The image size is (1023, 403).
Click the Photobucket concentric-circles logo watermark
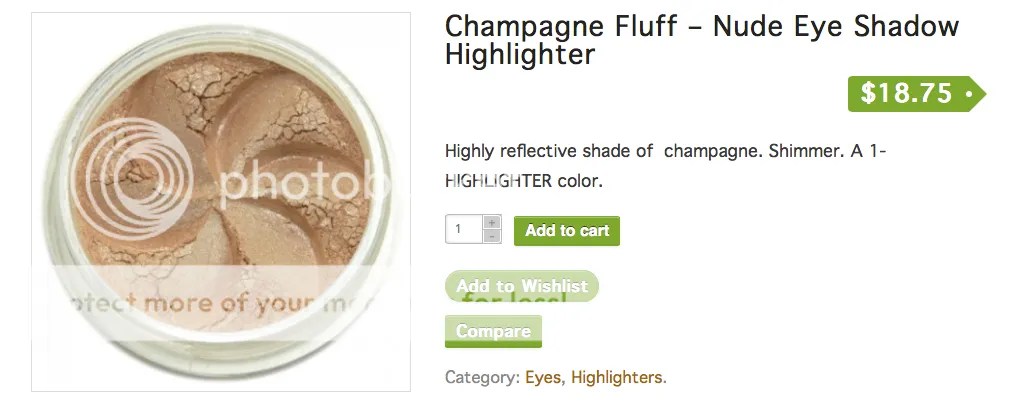click(x=133, y=179)
